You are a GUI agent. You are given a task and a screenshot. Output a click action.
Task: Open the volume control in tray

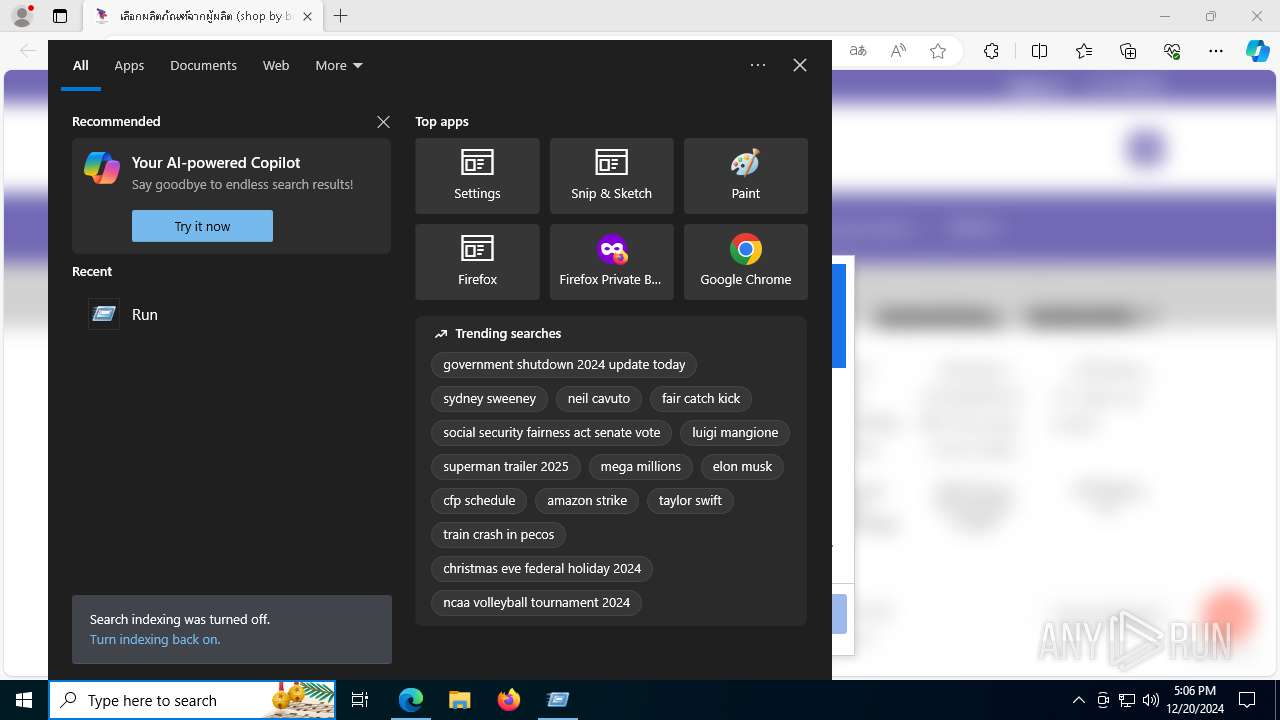[x=1150, y=700]
